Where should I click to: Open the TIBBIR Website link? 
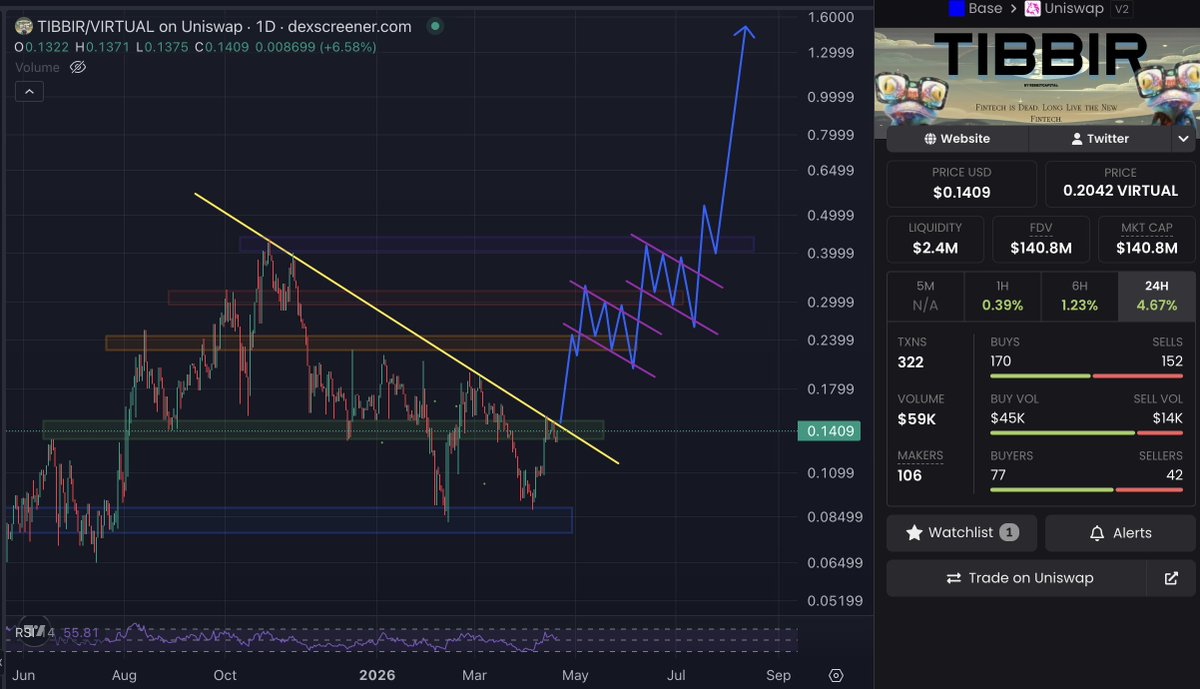957,139
